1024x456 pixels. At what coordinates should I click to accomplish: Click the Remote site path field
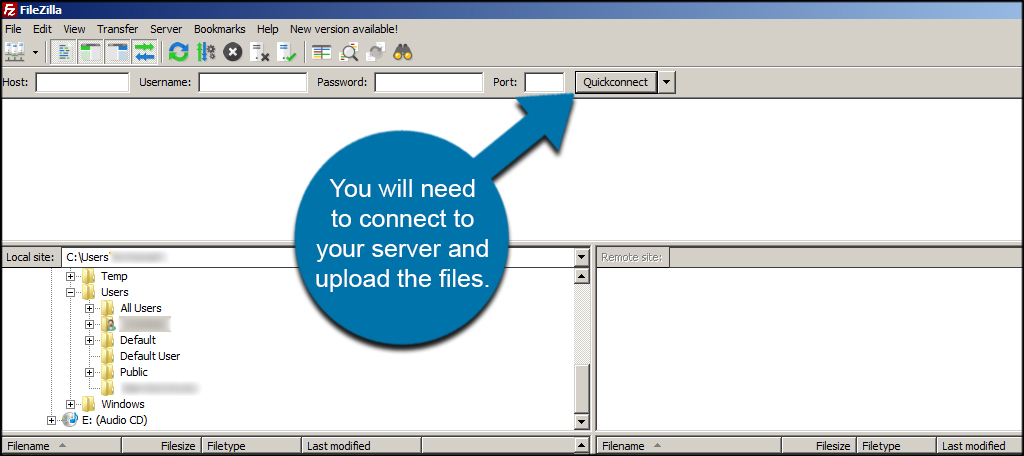pyautogui.click(x=845, y=257)
